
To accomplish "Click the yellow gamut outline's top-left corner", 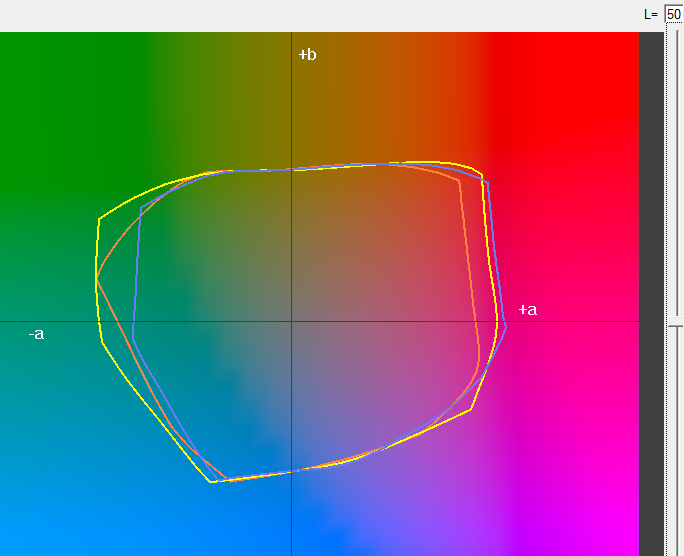I will (99, 218).
